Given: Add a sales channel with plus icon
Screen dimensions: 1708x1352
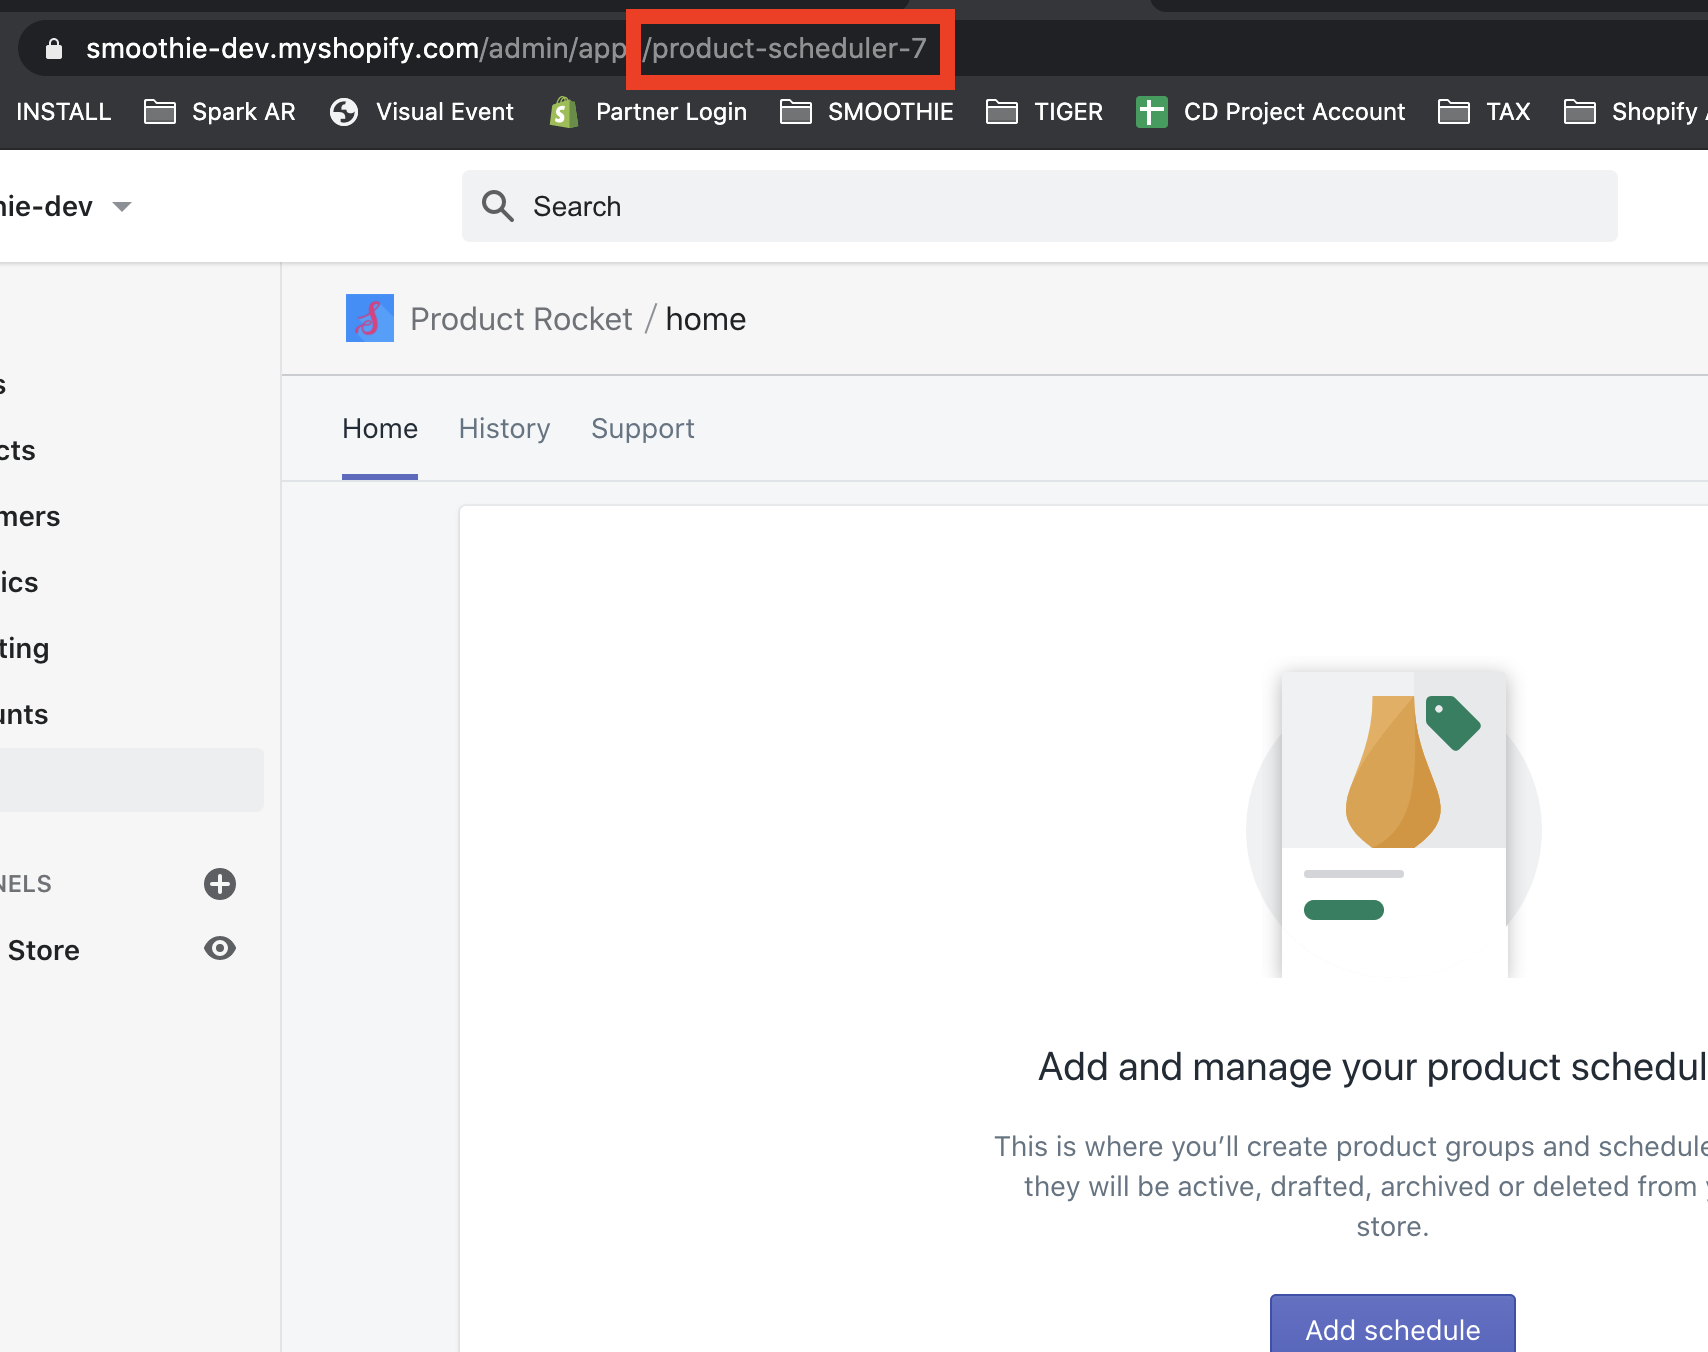Looking at the screenshot, I should pyautogui.click(x=220, y=884).
